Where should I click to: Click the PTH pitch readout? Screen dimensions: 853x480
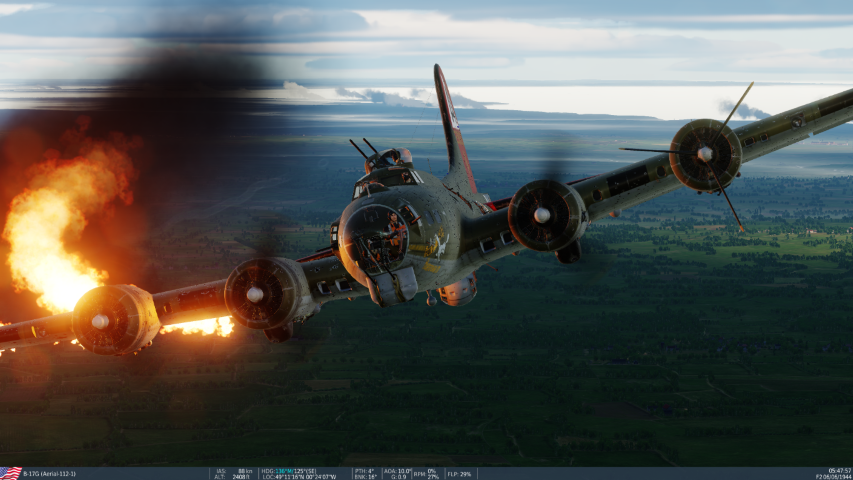[x=364, y=470]
